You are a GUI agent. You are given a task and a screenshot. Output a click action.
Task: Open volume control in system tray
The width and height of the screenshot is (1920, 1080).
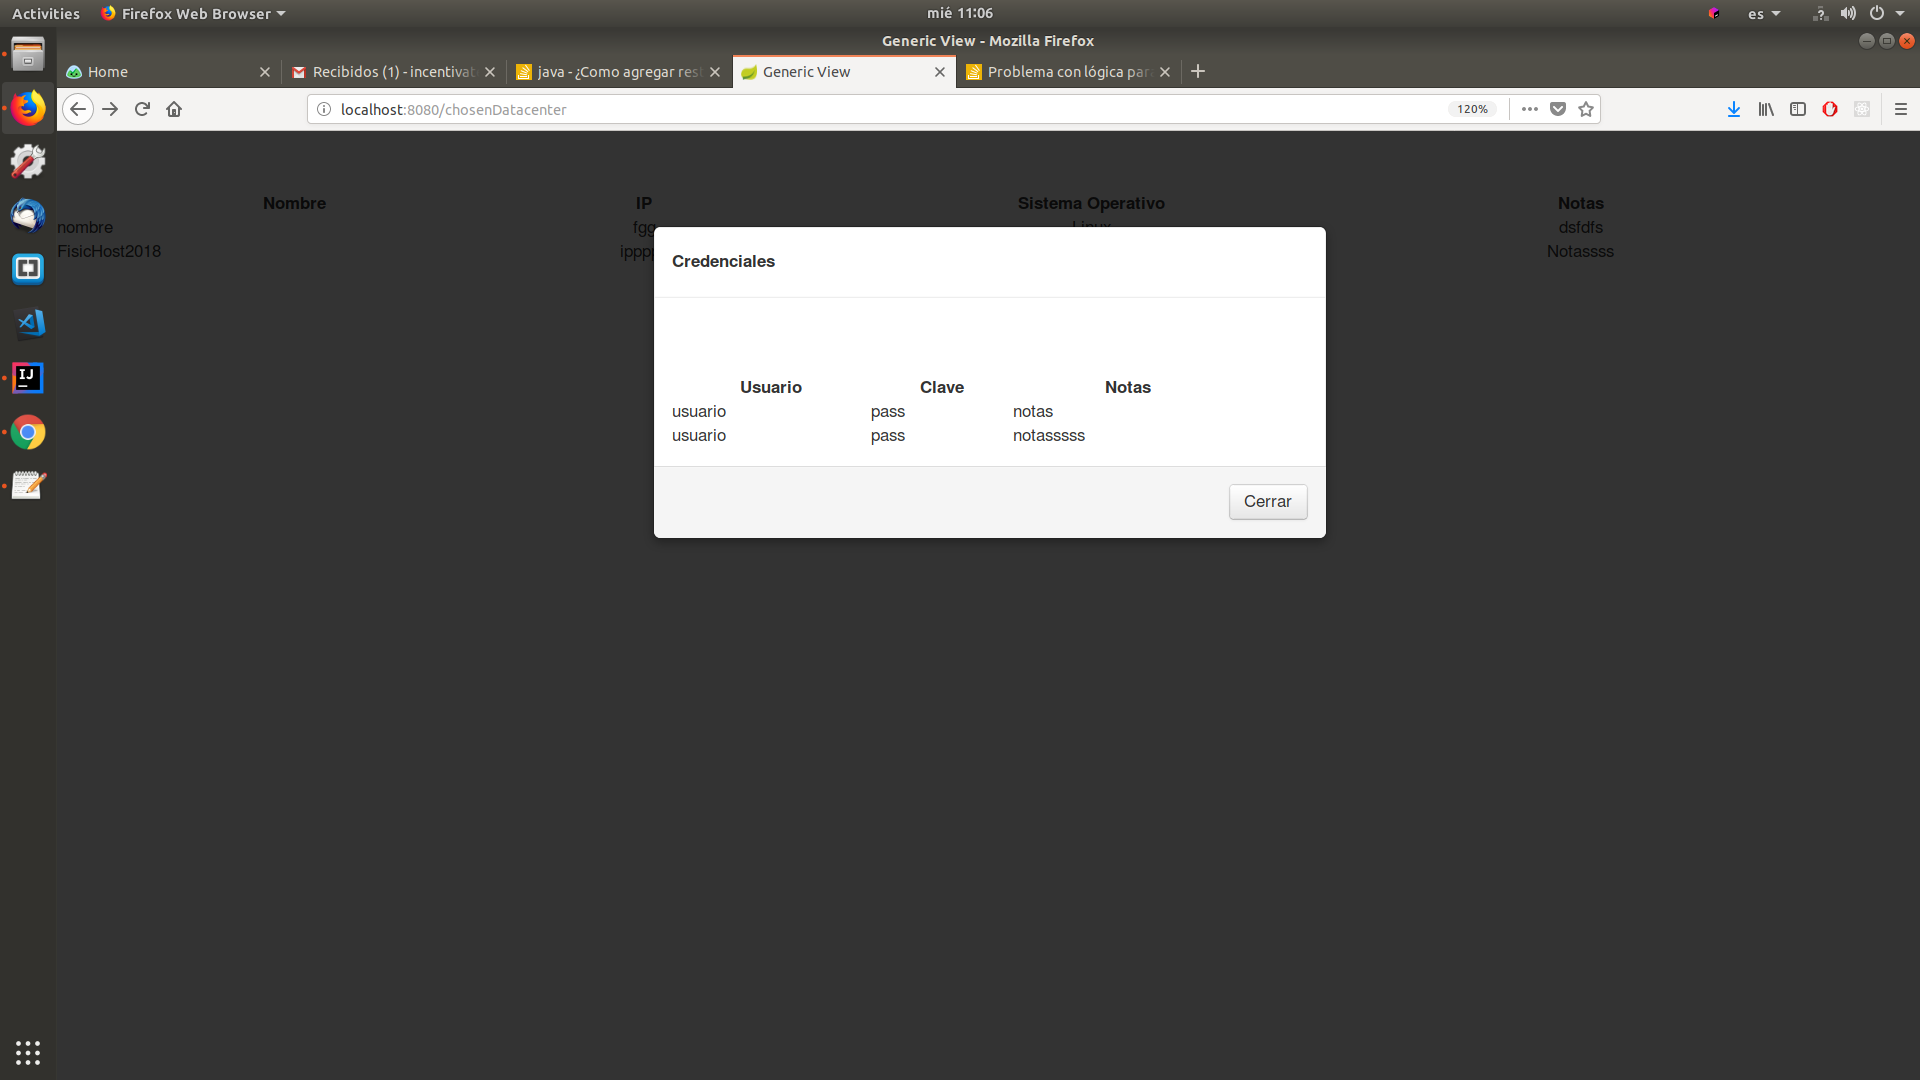pos(1848,13)
